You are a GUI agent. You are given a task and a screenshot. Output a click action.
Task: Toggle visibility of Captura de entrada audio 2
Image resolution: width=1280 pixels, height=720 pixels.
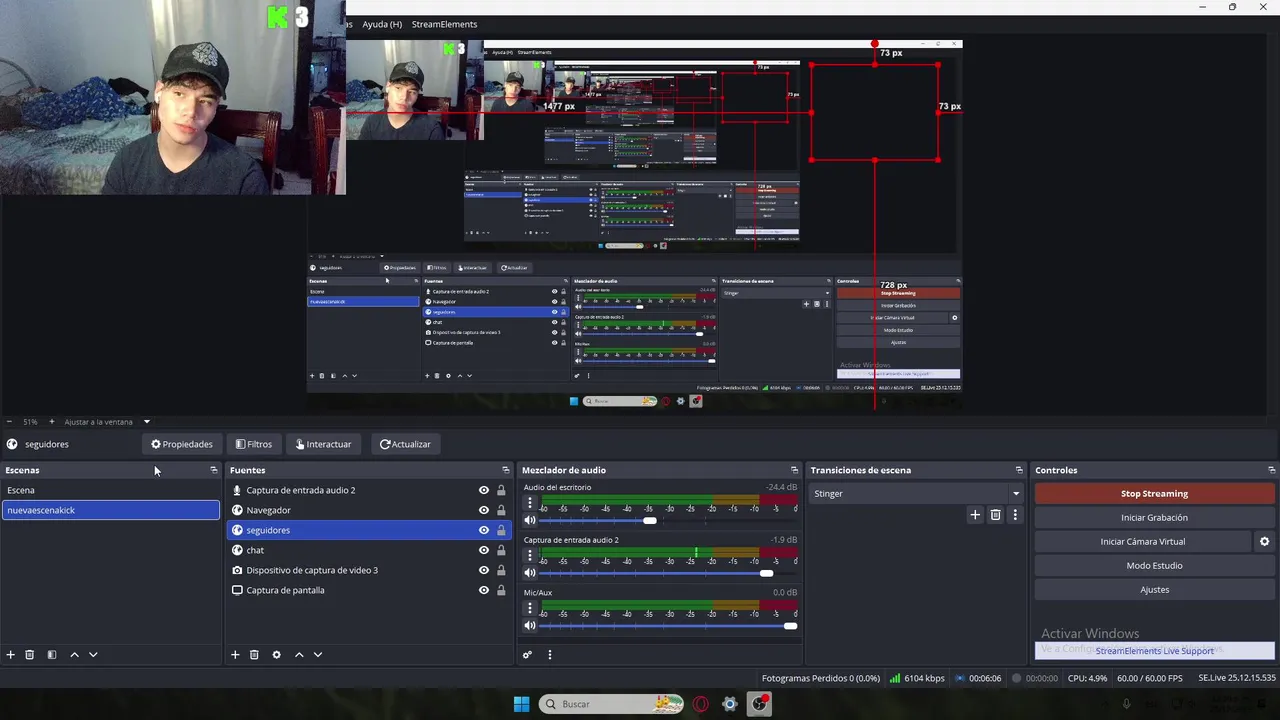click(484, 490)
